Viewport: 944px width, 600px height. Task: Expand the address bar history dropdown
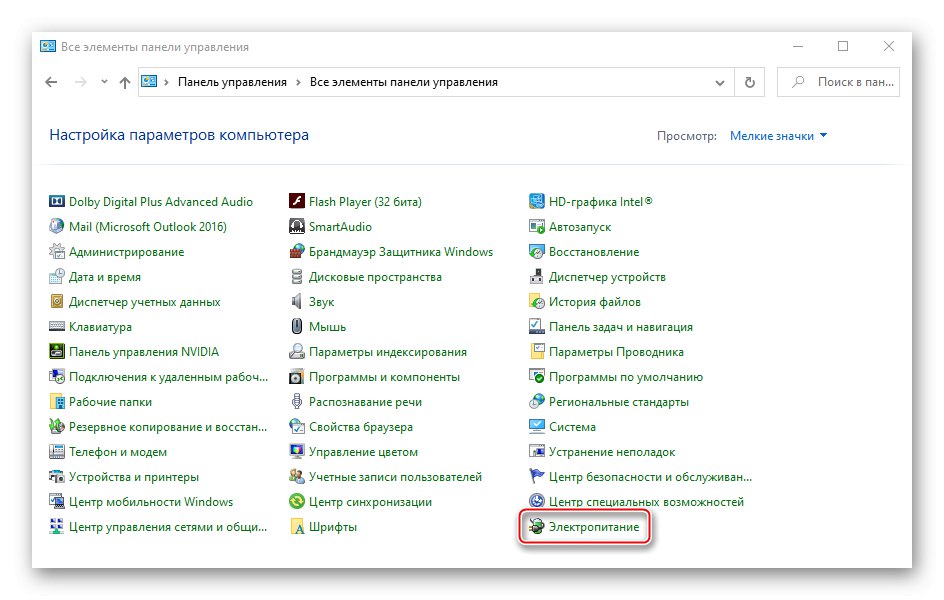click(719, 82)
